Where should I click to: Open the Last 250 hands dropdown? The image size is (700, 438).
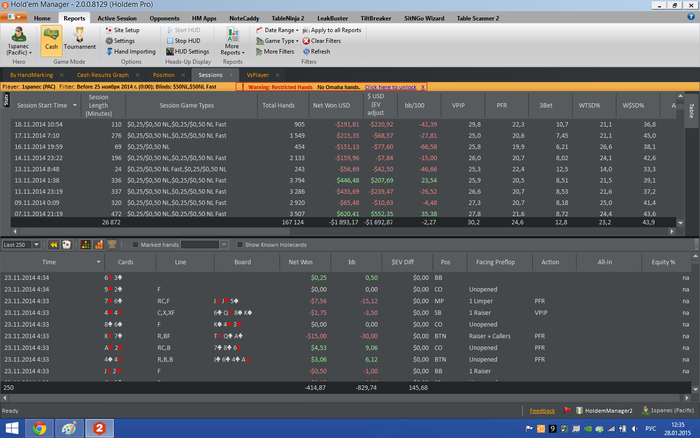point(37,245)
